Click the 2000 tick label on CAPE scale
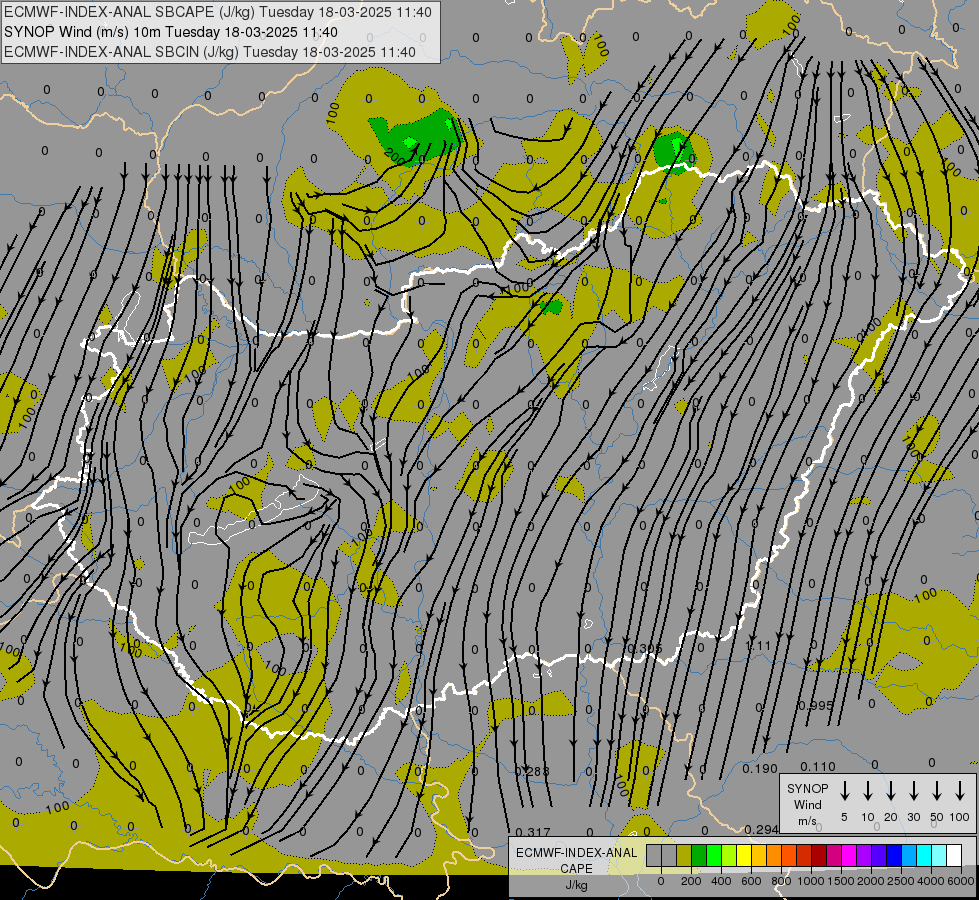 871,881
